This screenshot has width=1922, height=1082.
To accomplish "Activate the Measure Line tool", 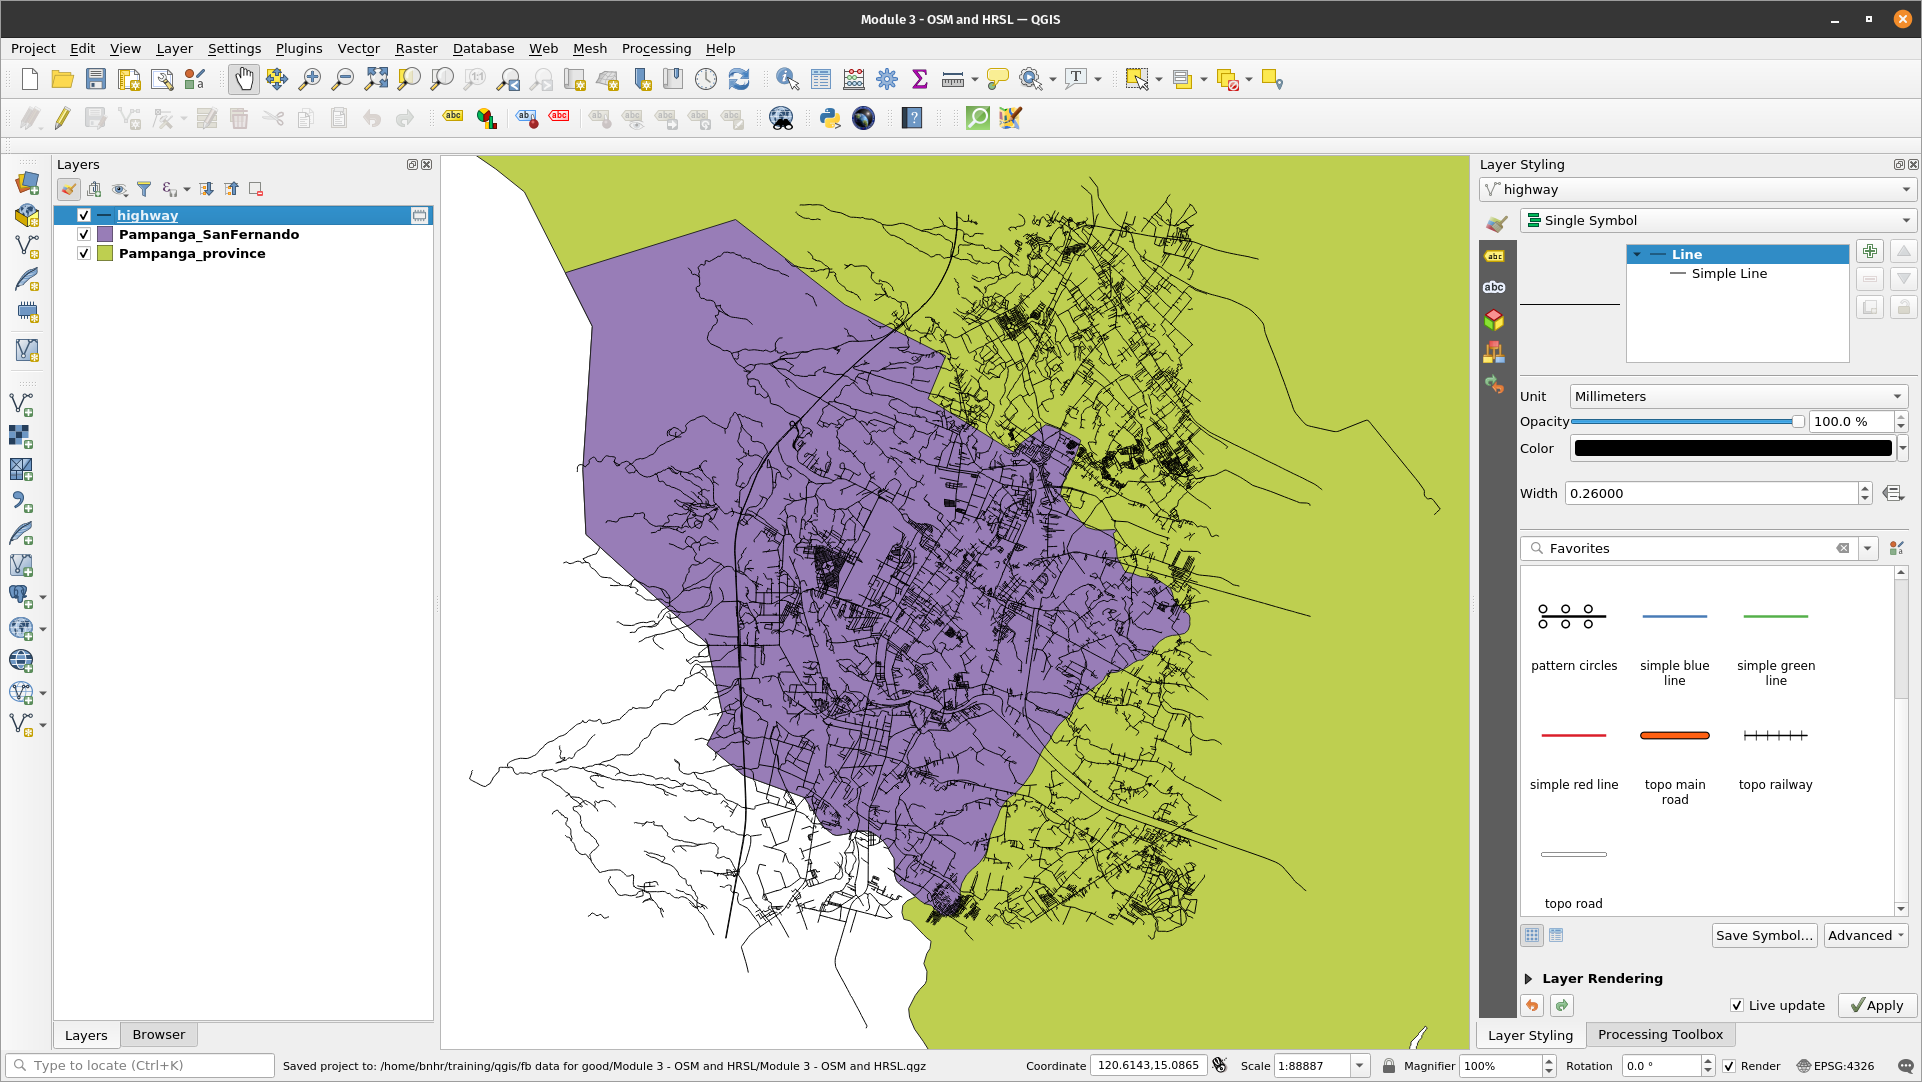I will 952,79.
